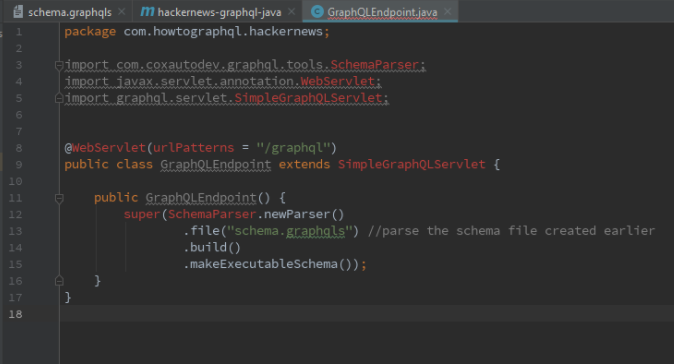This screenshot has width=674, height=364.
Task: Click the super keyword on line 12
Action: [142, 214]
